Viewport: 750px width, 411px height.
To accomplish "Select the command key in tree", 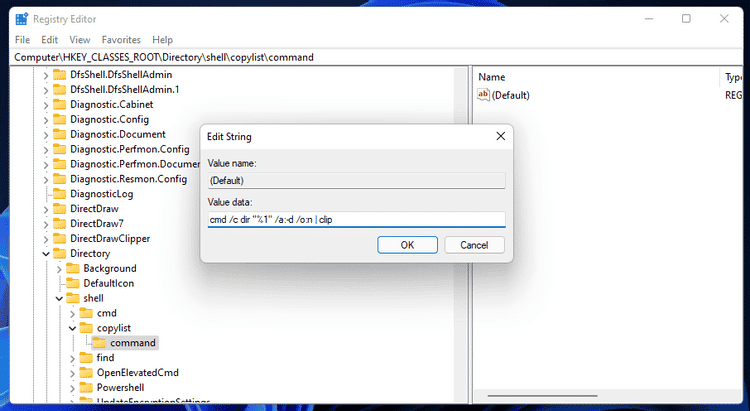I will pyautogui.click(x=132, y=343).
